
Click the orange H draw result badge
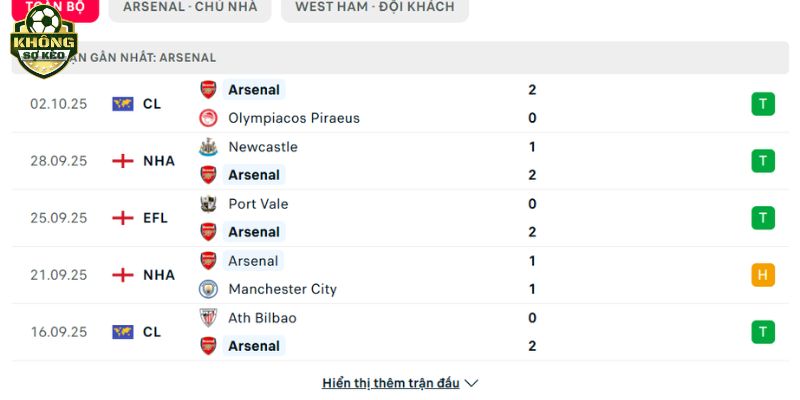[x=763, y=275]
